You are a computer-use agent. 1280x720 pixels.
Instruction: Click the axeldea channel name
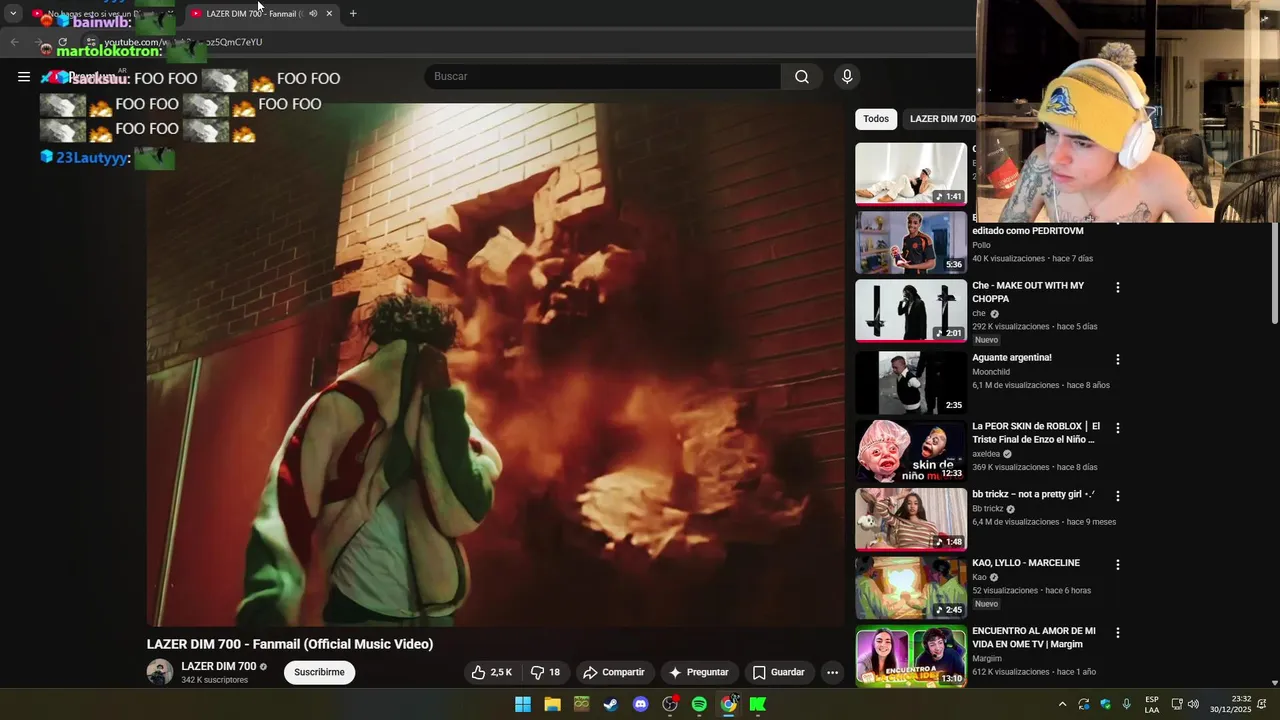coord(986,454)
